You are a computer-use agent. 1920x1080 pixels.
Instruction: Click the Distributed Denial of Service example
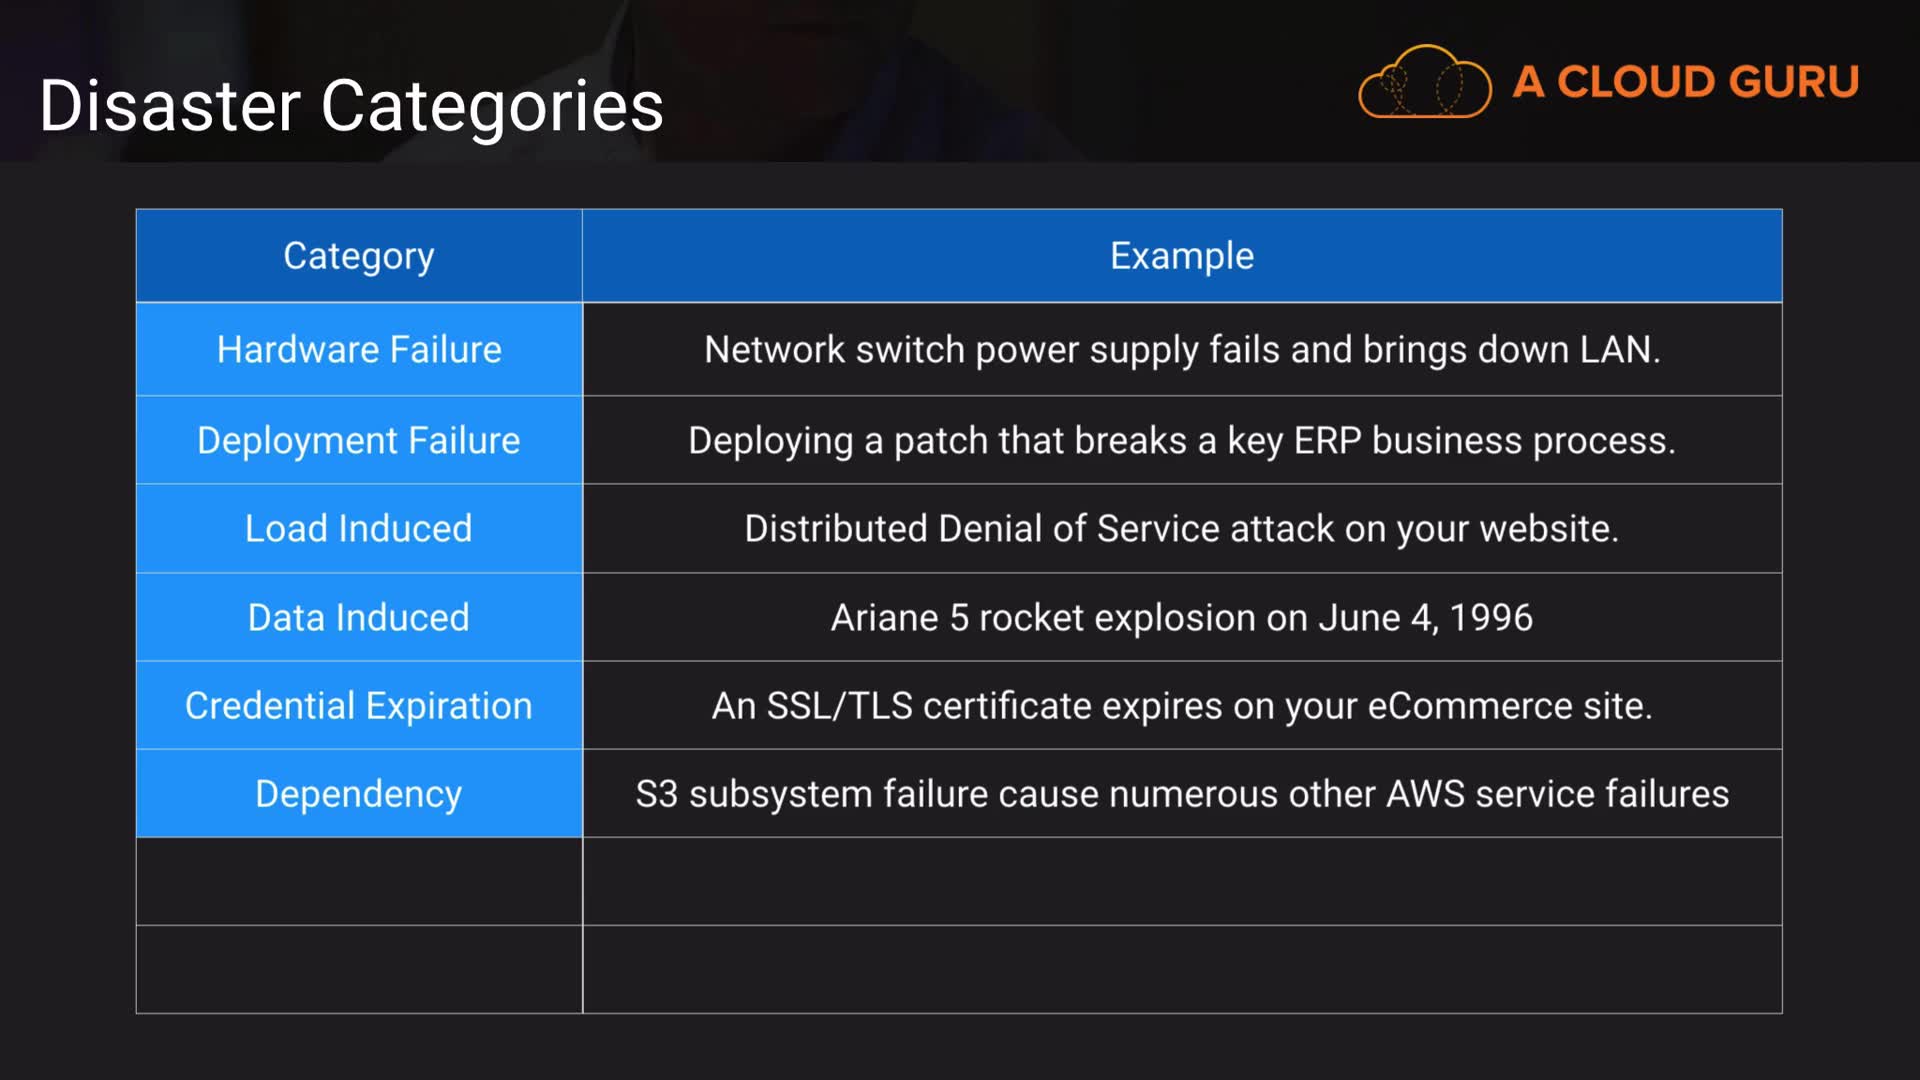tap(1181, 529)
